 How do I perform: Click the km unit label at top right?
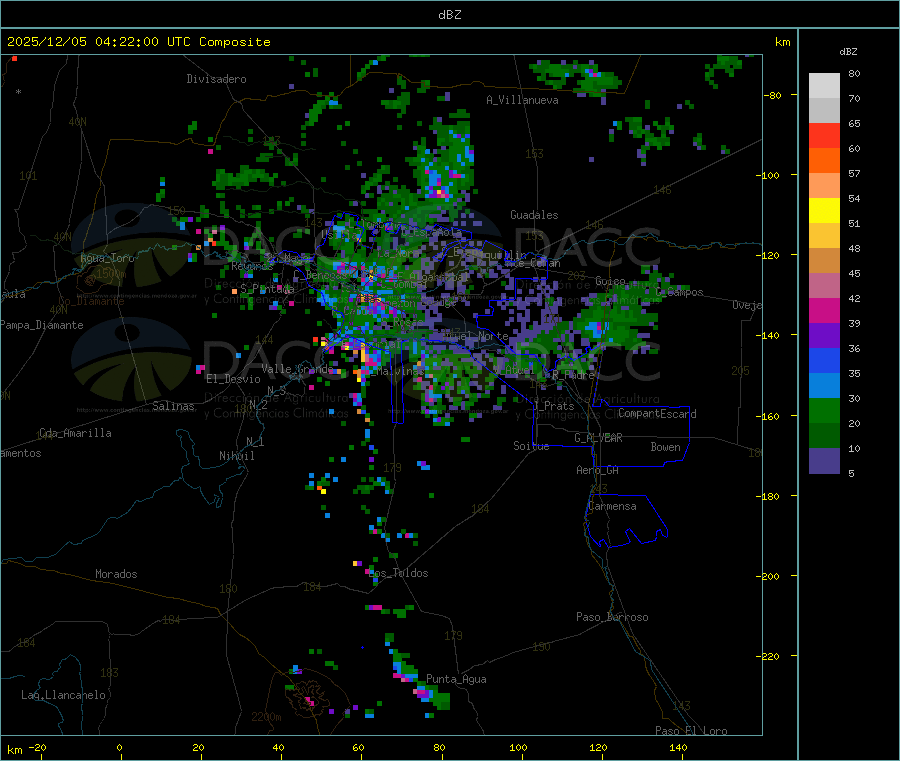pos(782,42)
